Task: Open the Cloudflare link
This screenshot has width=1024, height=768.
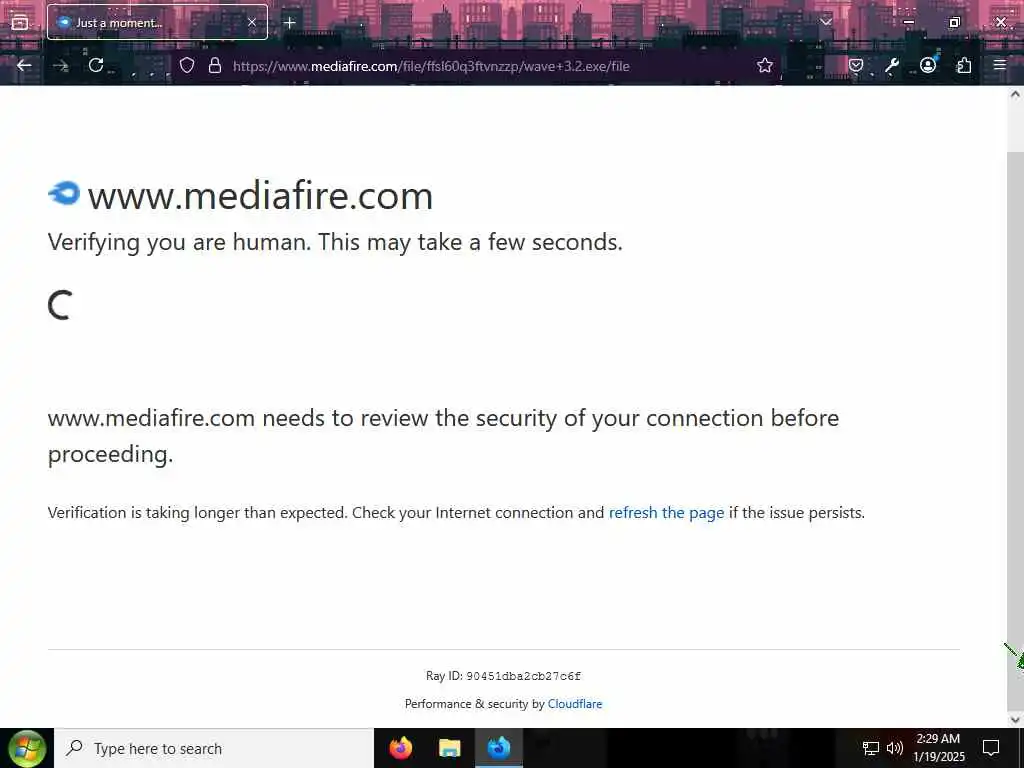Action: coord(575,704)
